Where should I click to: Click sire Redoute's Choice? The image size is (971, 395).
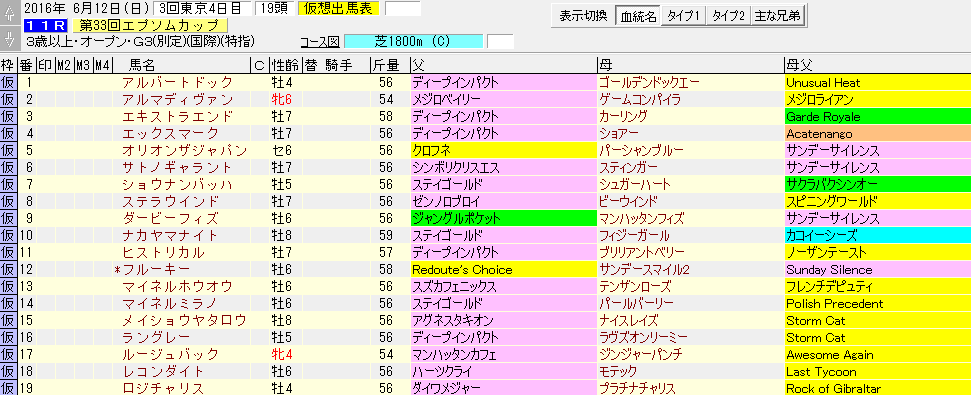pyautogui.click(x=503, y=270)
